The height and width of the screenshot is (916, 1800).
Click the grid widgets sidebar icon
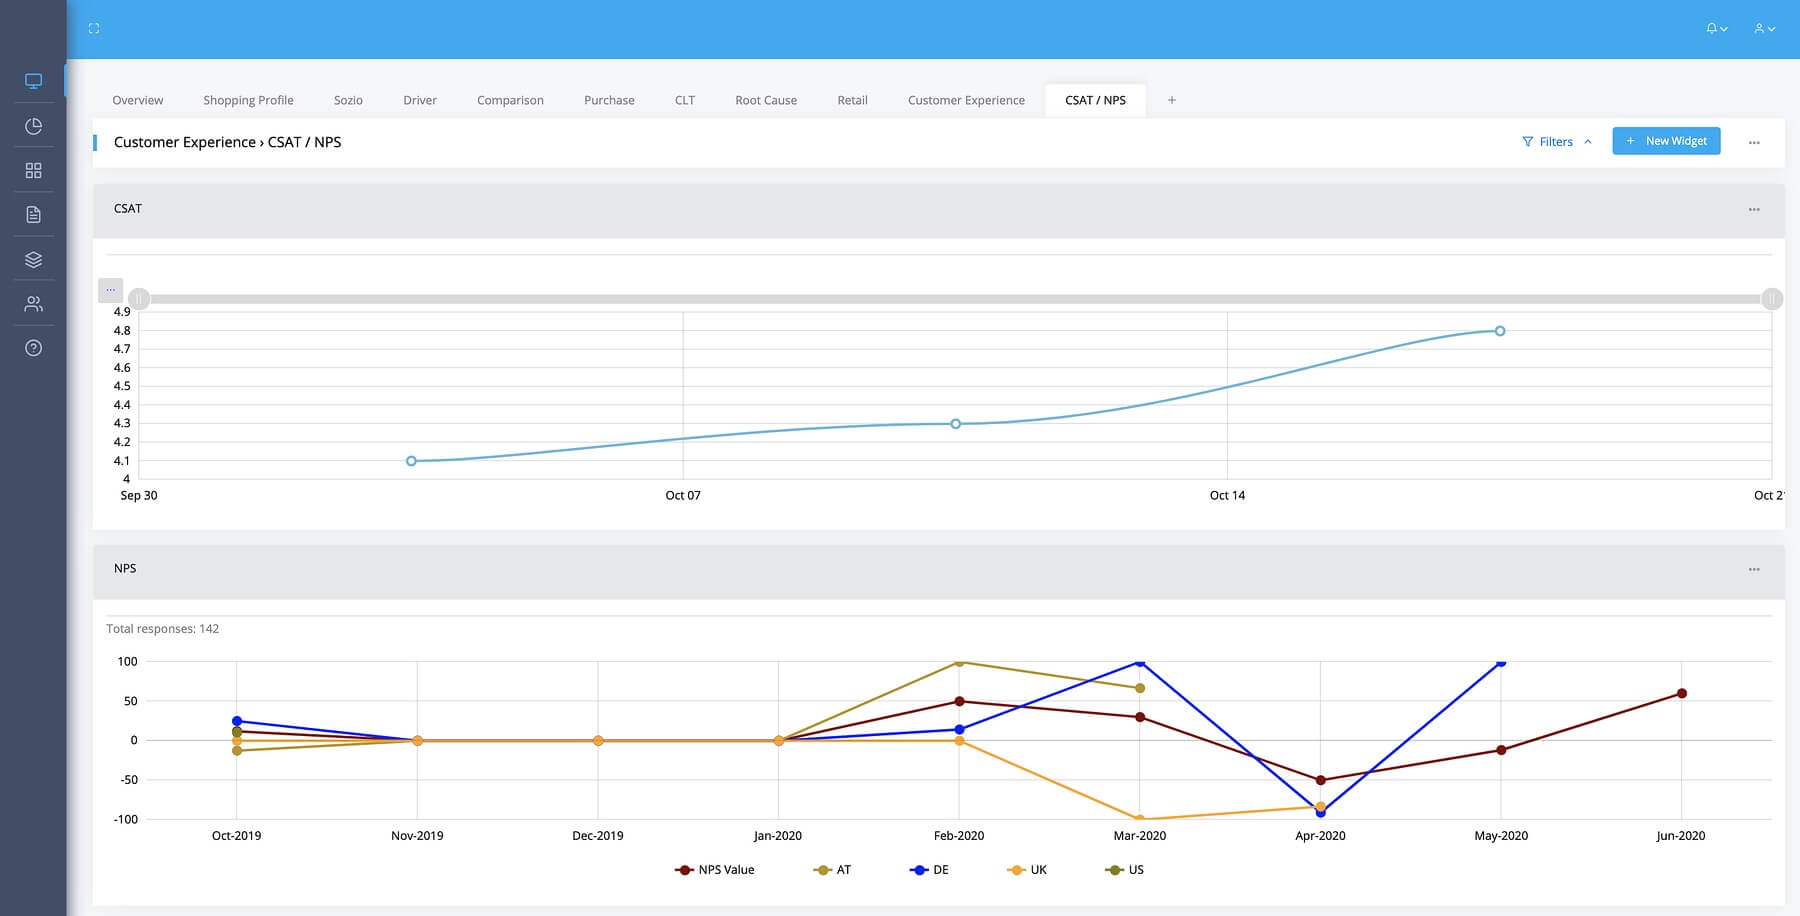33,171
